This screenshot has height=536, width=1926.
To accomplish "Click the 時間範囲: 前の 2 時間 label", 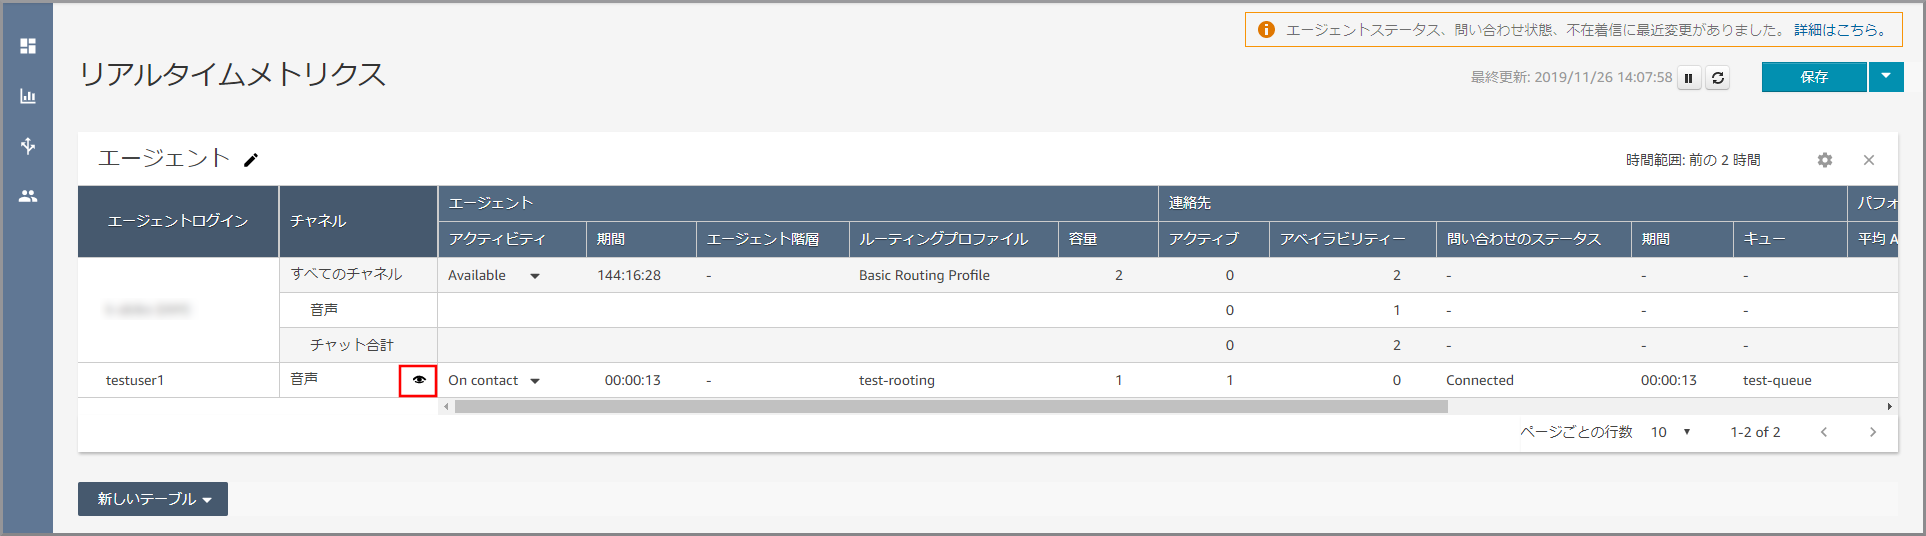I will pyautogui.click(x=1693, y=160).
